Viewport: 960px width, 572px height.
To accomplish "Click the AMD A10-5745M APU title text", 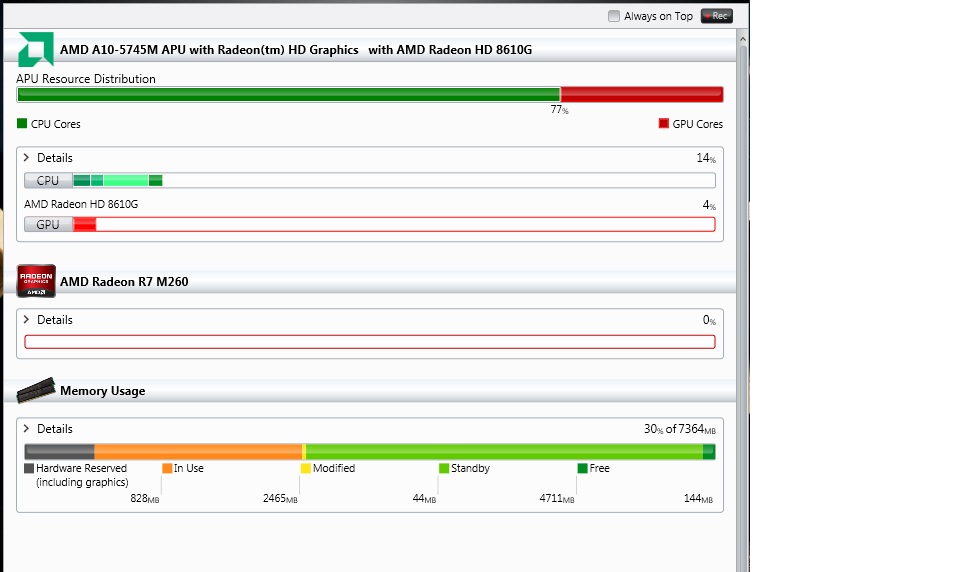I will pos(296,50).
